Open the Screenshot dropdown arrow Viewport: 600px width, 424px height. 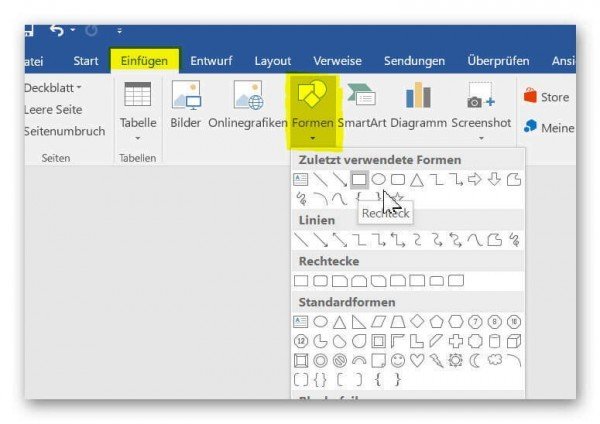(x=481, y=138)
